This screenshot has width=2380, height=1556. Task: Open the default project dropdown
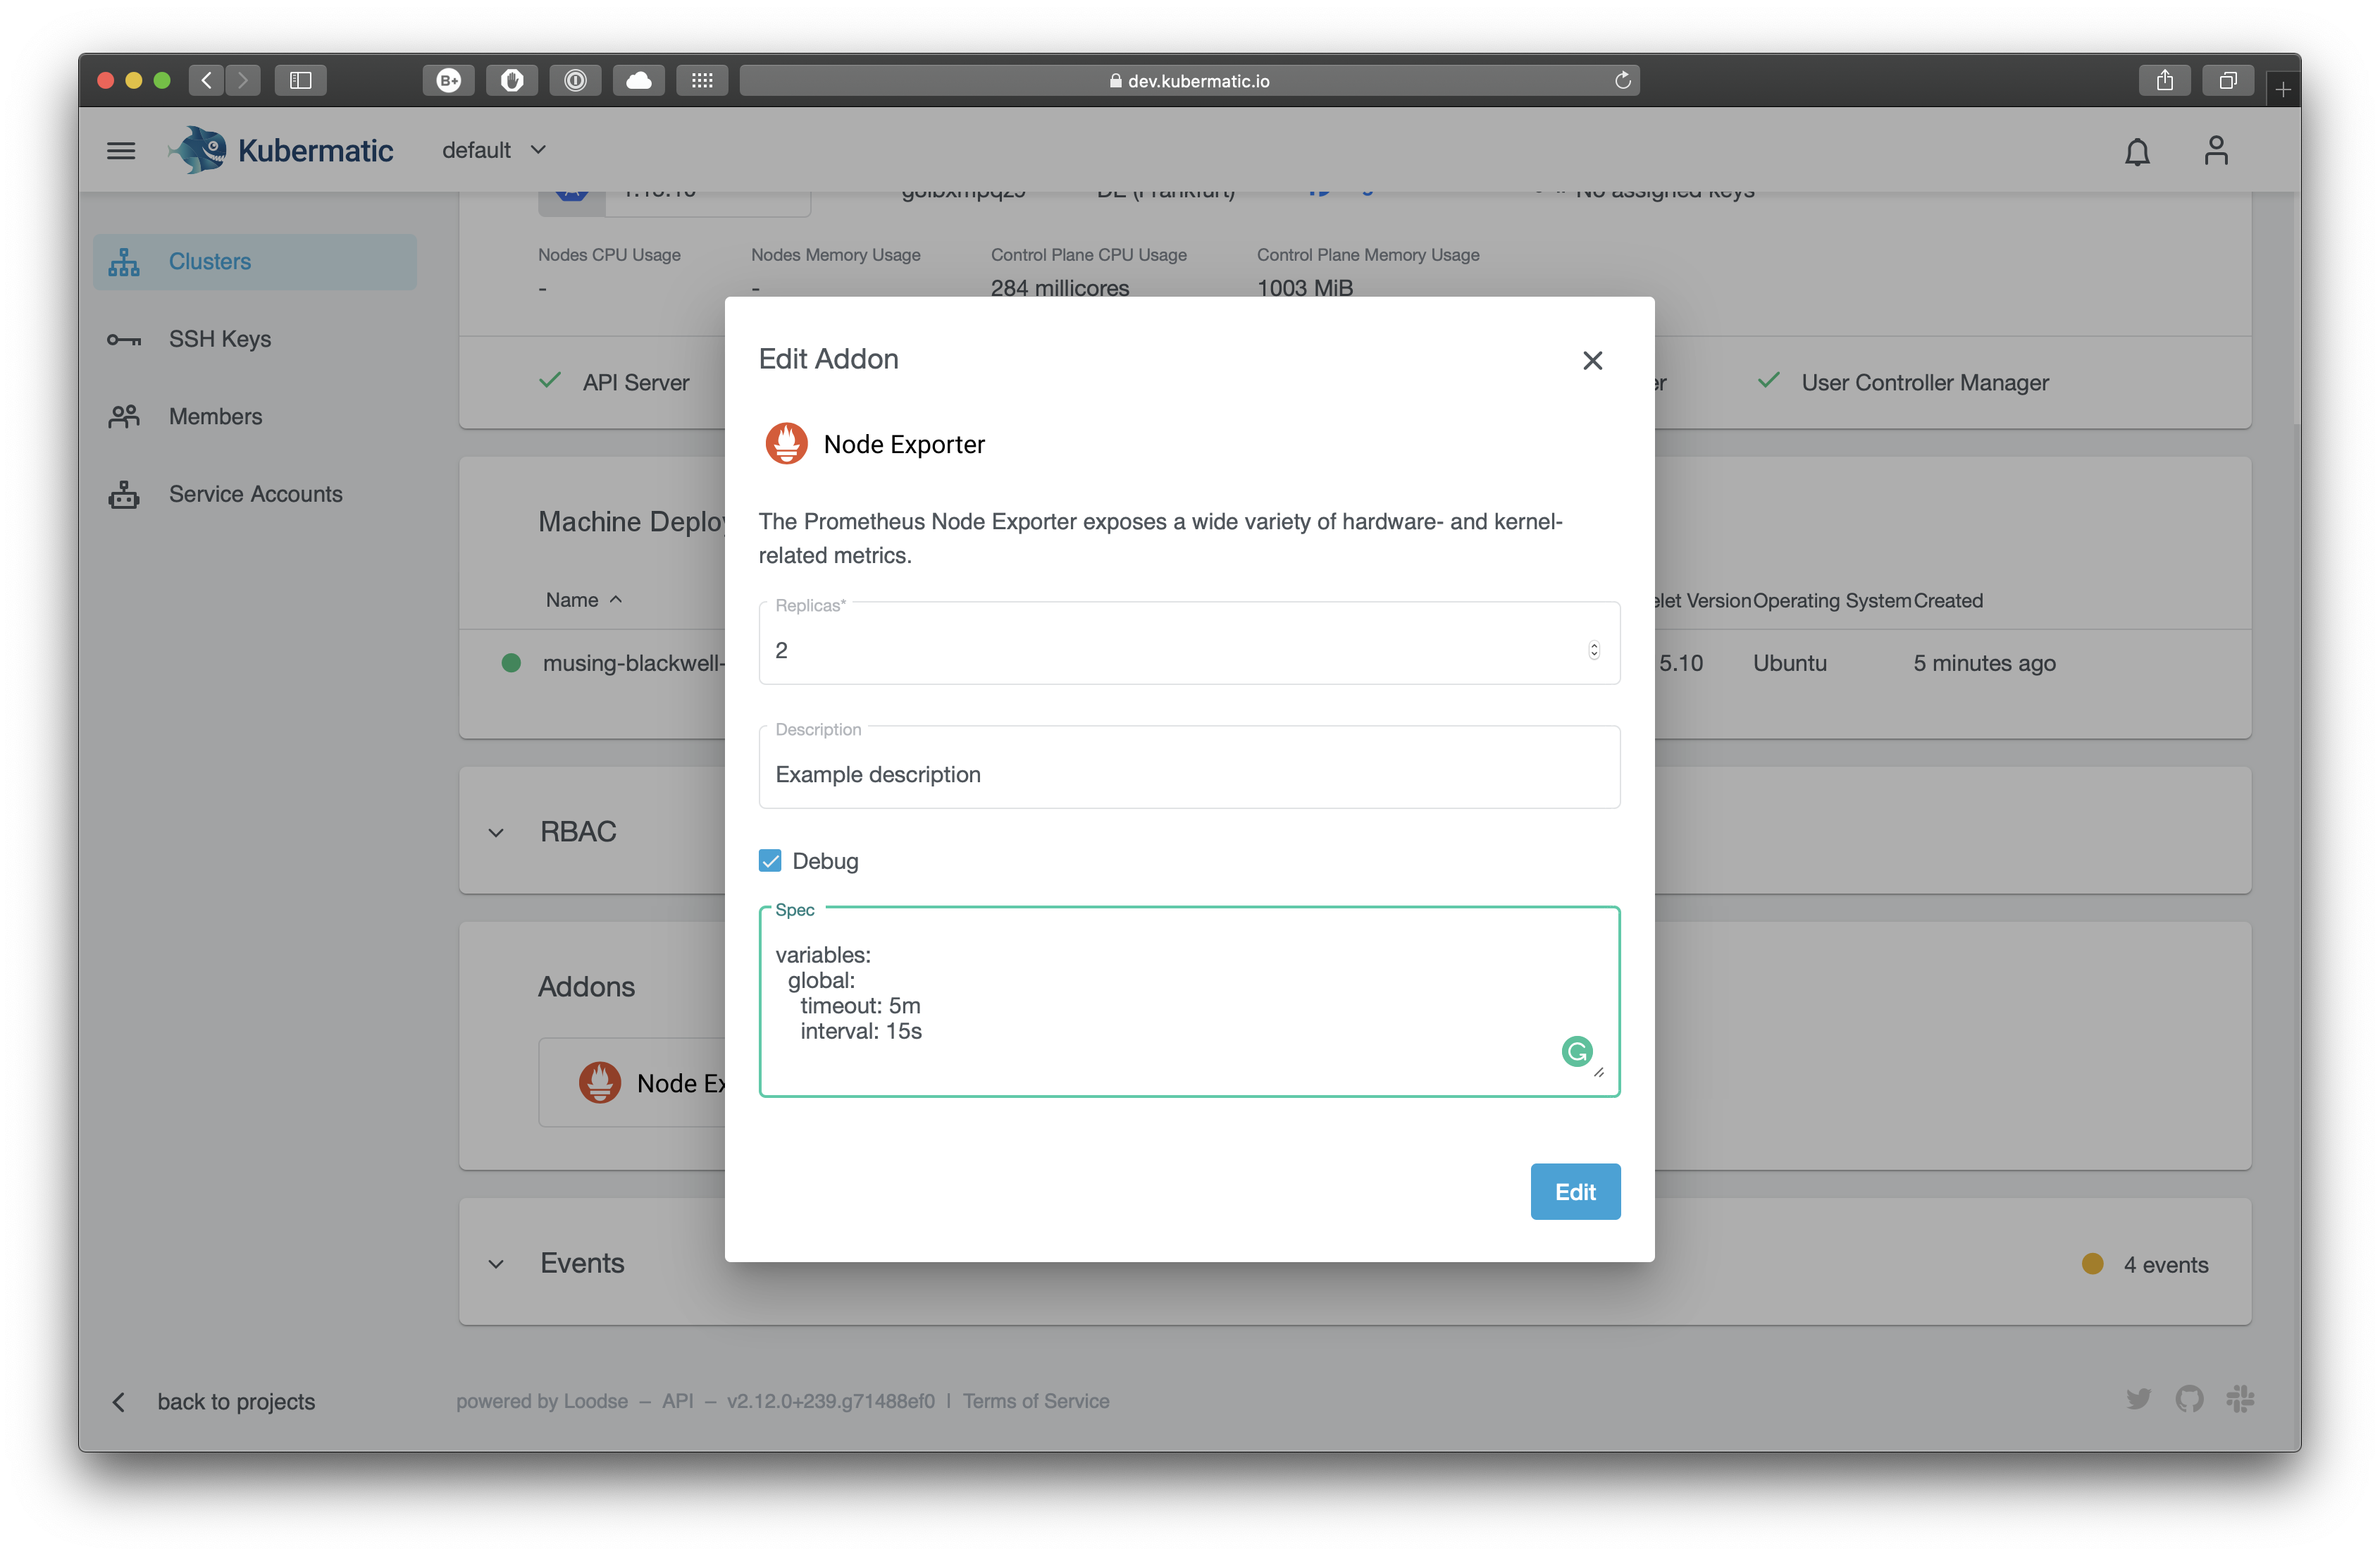494,150
